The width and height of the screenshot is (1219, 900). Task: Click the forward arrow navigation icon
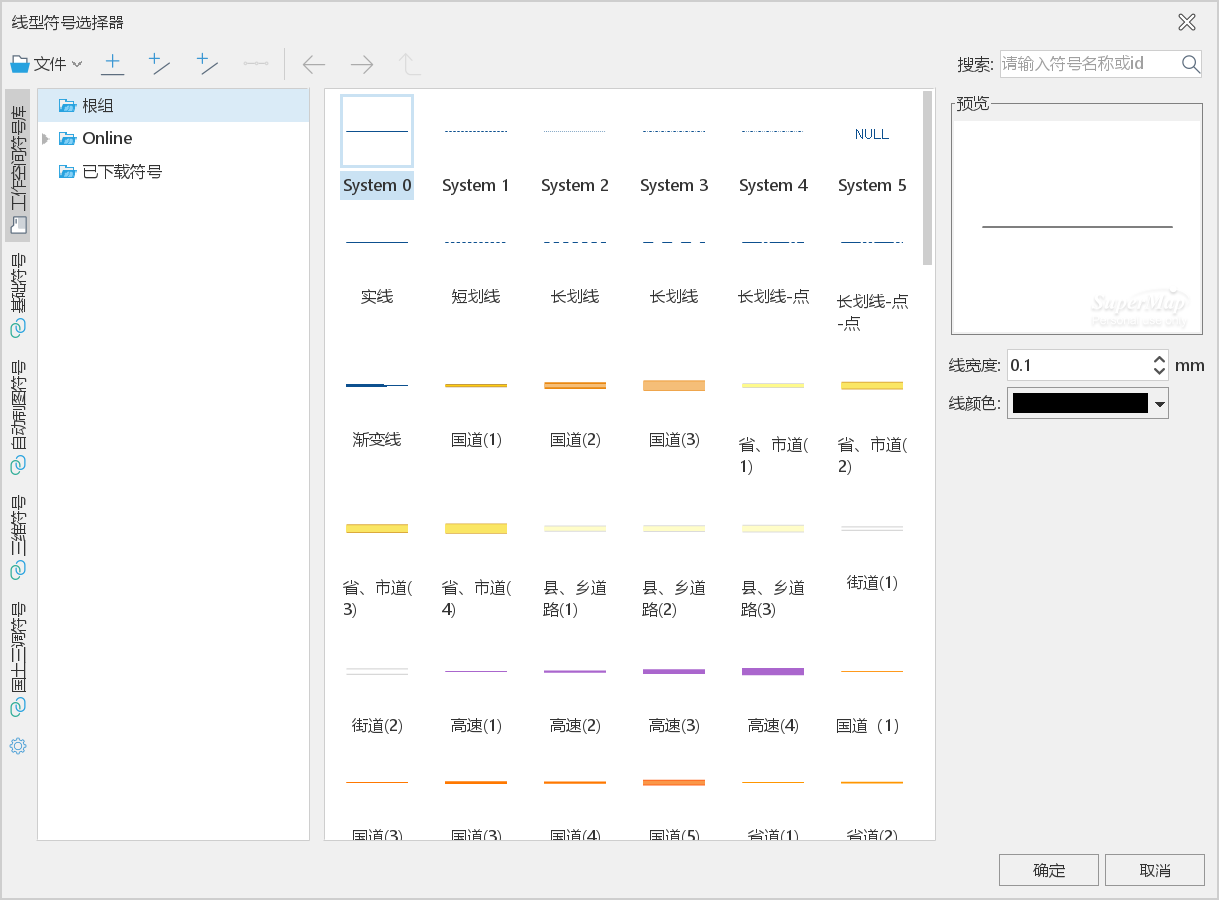pos(361,65)
